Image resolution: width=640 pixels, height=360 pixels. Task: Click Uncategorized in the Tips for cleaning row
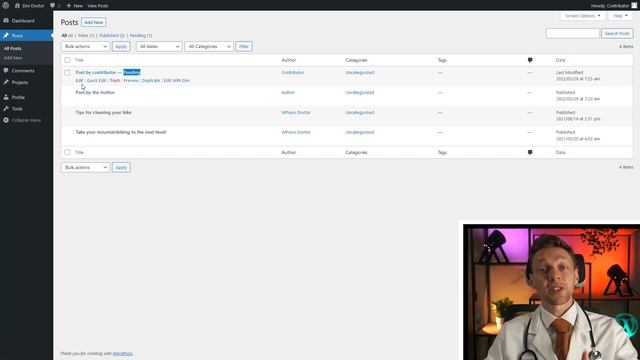360,112
